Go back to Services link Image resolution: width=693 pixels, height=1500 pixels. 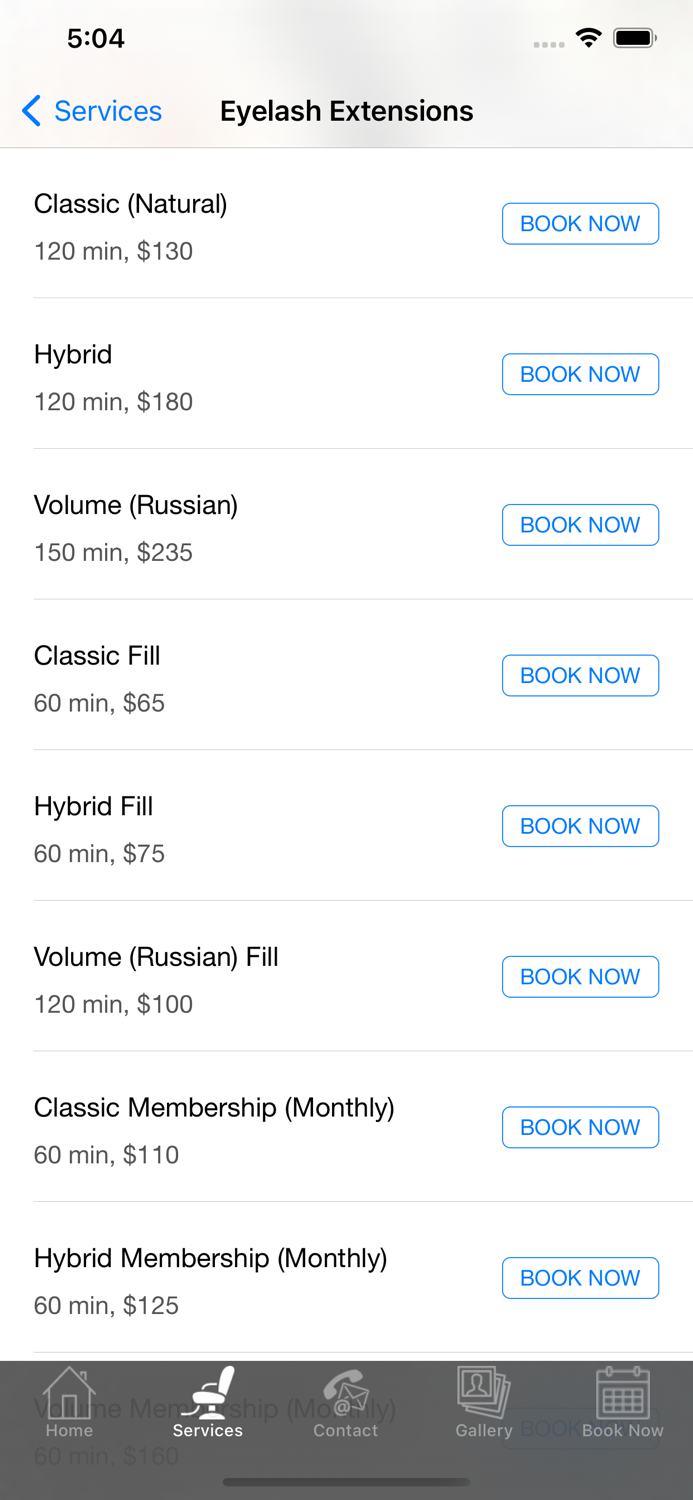tap(107, 111)
